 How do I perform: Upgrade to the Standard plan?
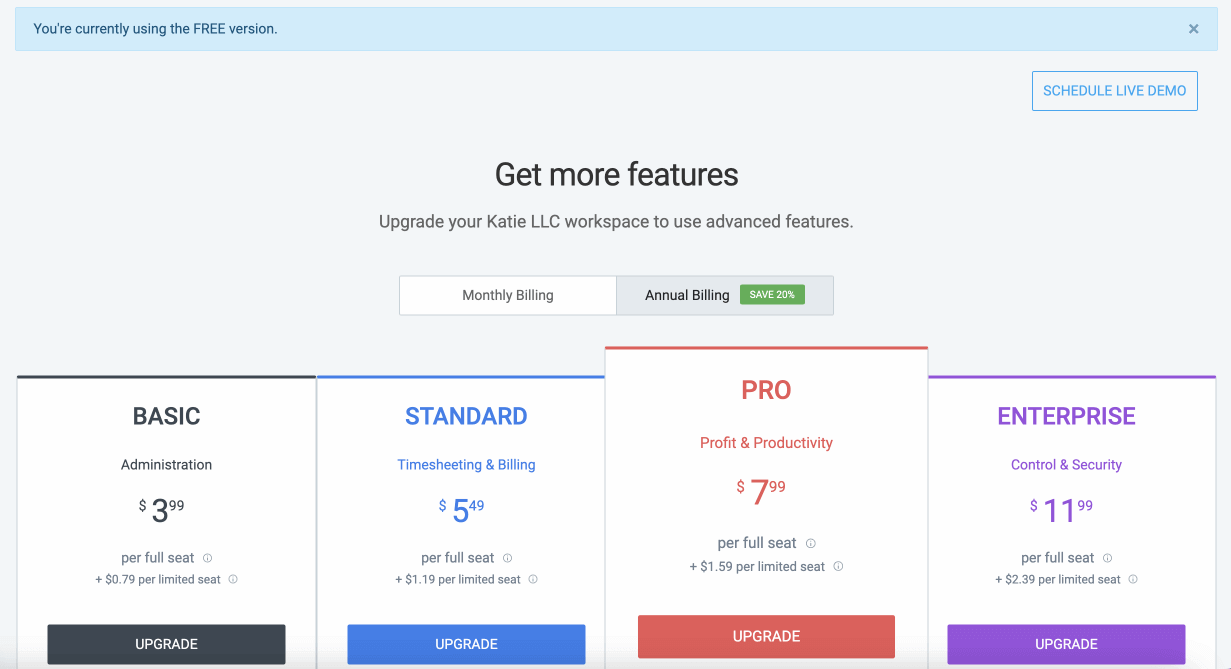point(466,644)
